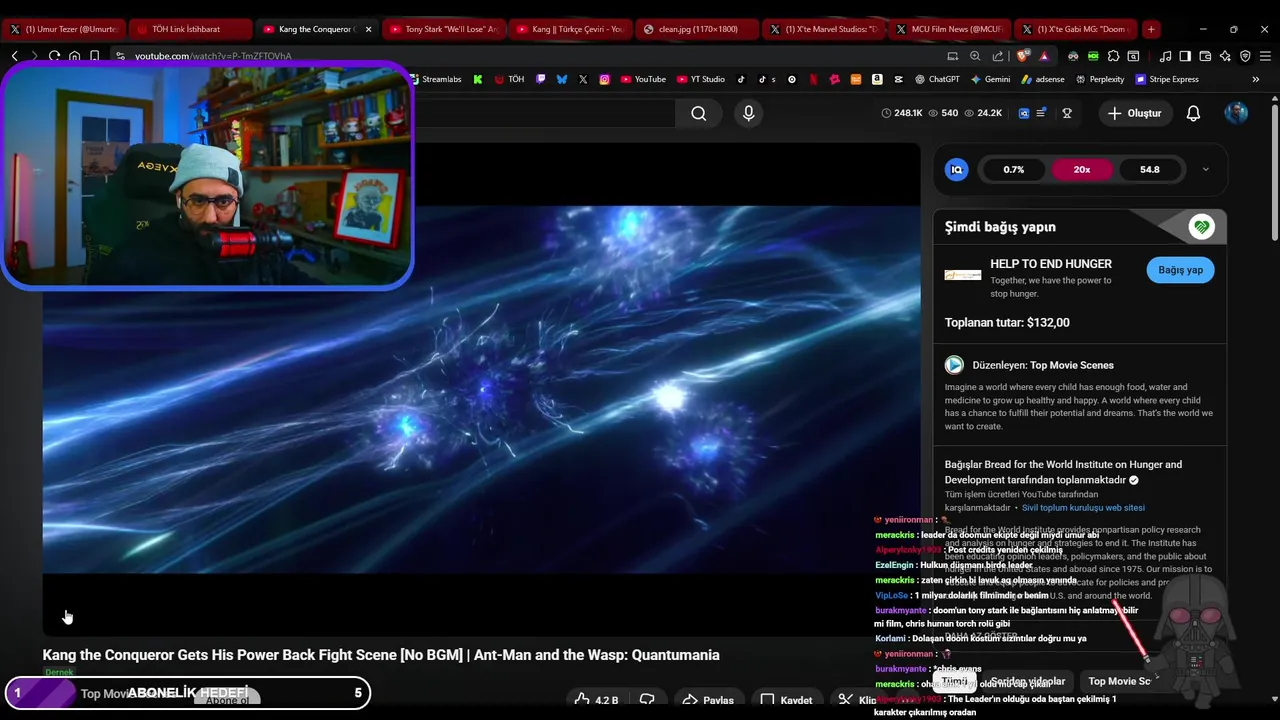Click the X bookmark icon in bookmarks bar
The height and width of the screenshot is (720, 1280).
(583, 79)
